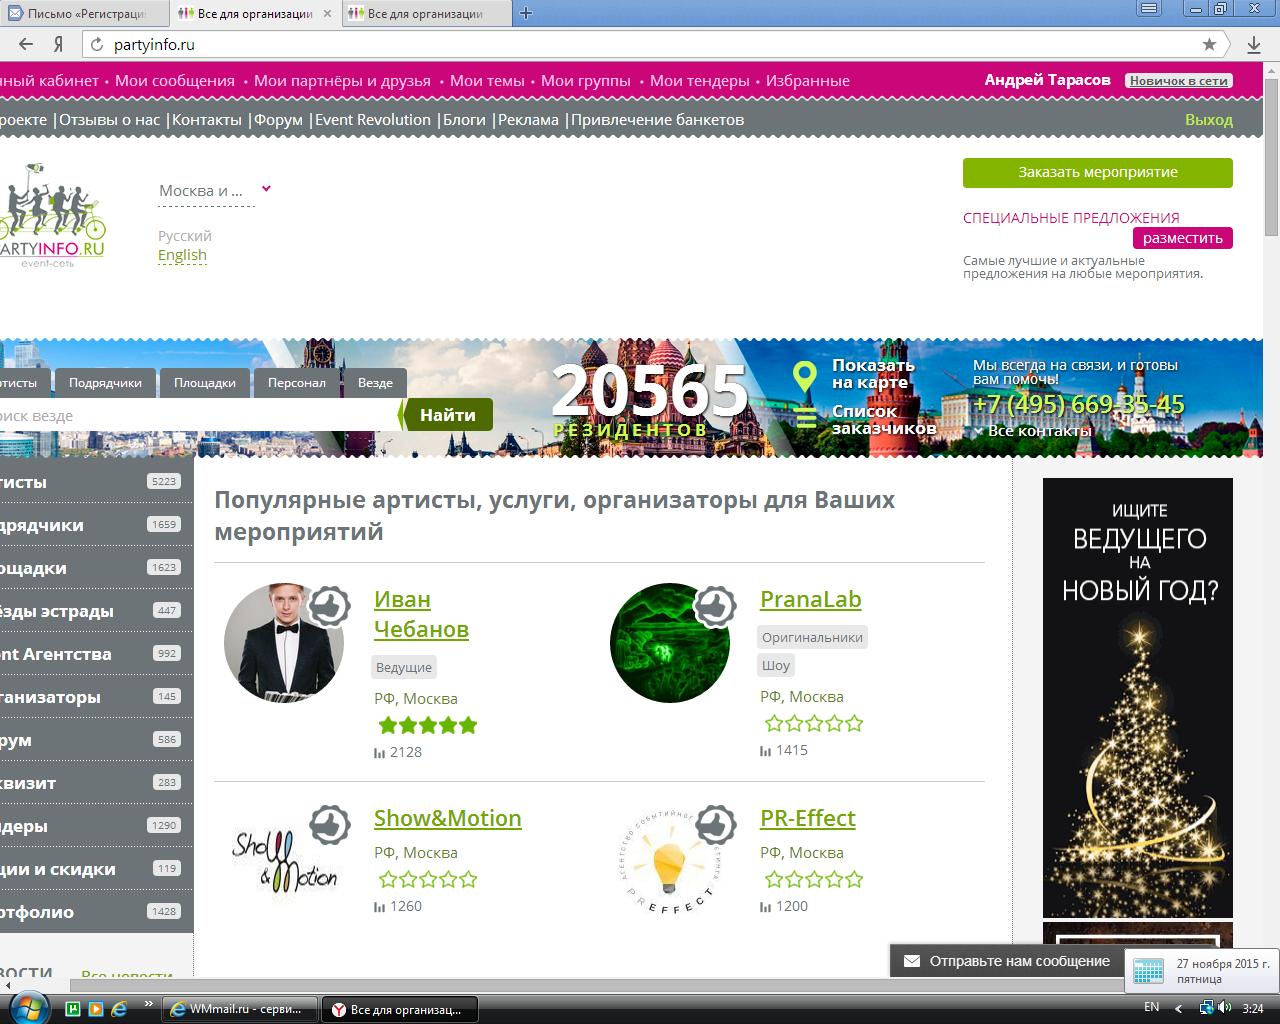Launch Internet Explorer from quick launch
This screenshot has height=1024, width=1280.
(119, 1008)
